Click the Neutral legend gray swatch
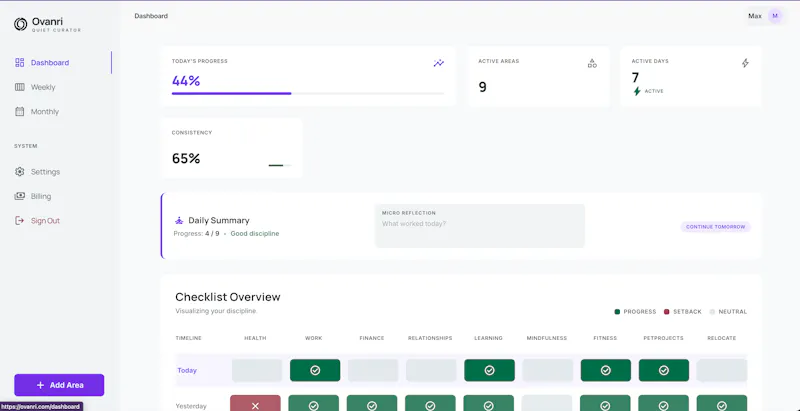This screenshot has height=411, width=800. point(712,312)
